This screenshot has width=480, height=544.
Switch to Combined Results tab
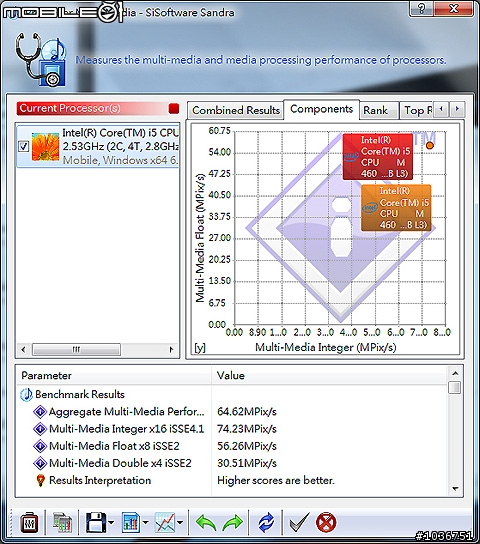click(x=236, y=110)
